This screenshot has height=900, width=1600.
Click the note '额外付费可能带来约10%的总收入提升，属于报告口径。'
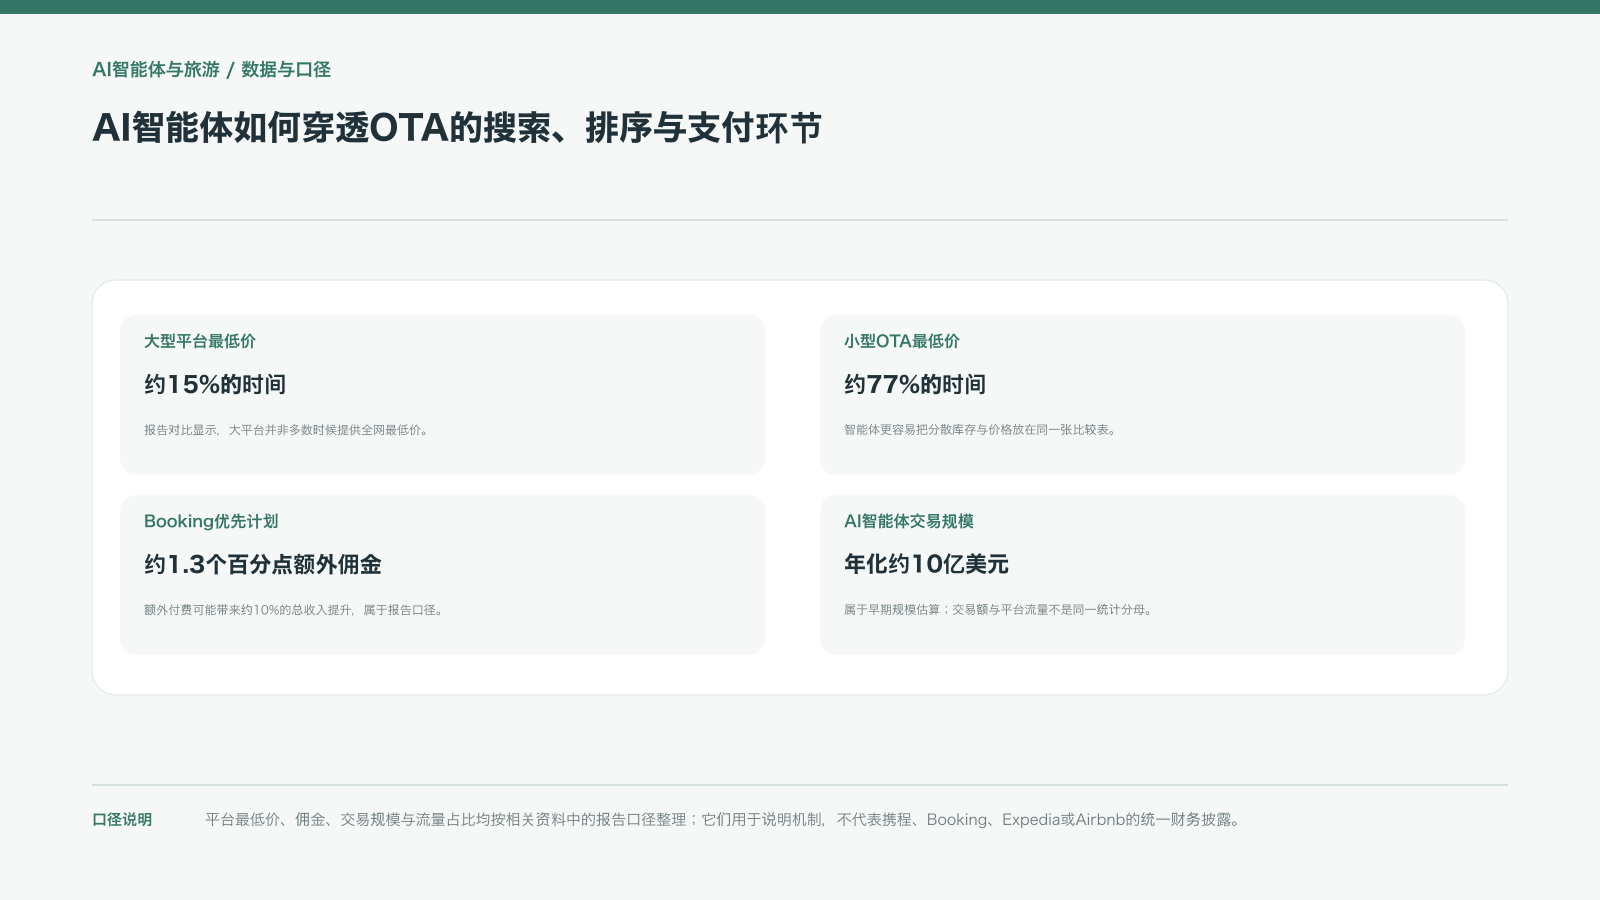295,610
